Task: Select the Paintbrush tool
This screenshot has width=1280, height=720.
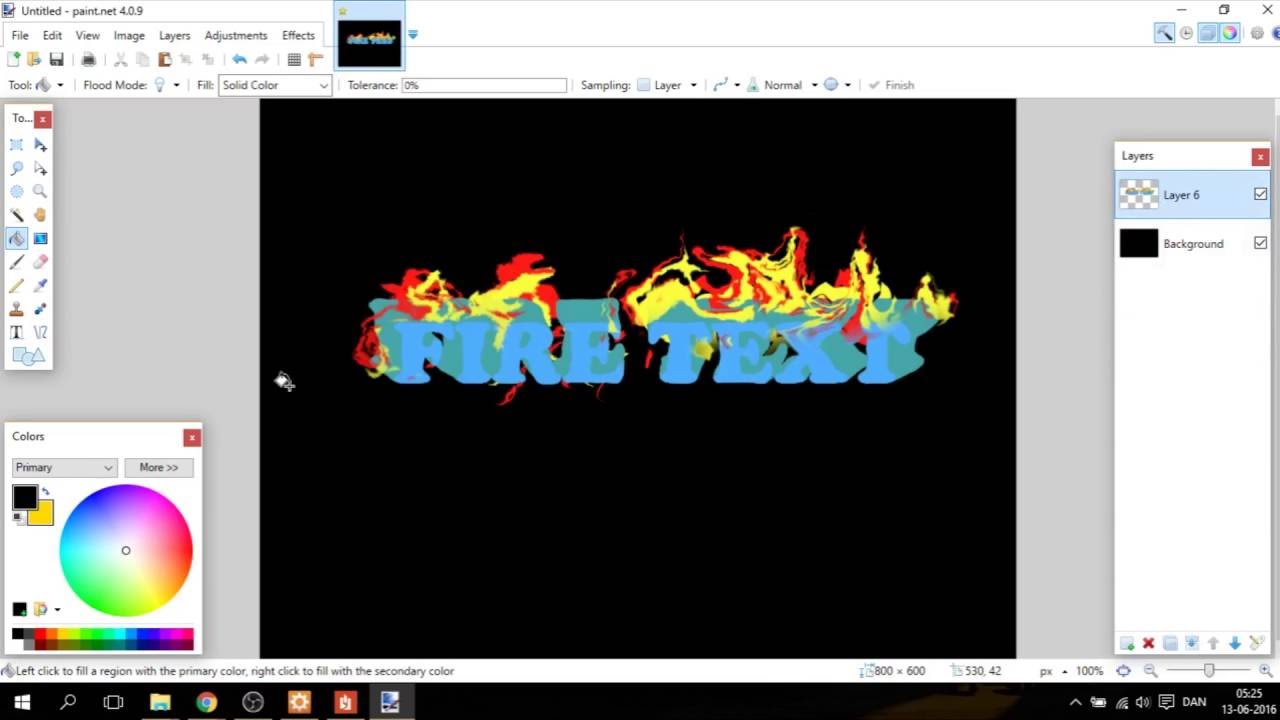Action: click(17, 262)
